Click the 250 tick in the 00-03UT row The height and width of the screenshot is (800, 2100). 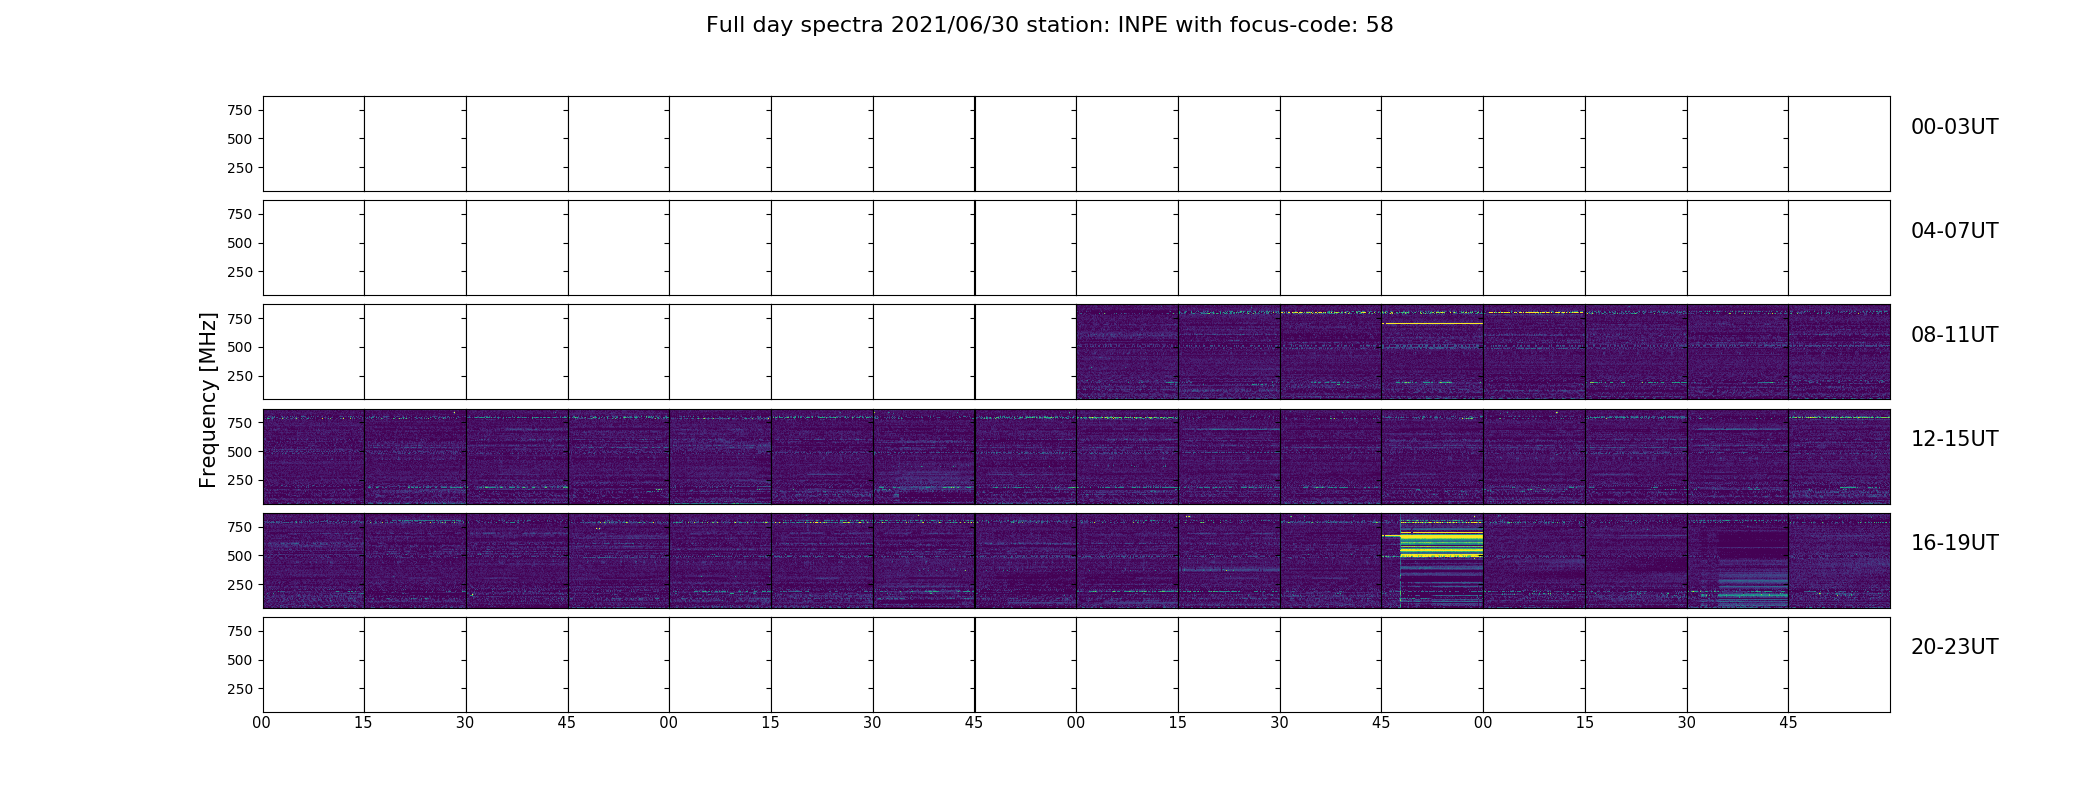tap(240, 168)
